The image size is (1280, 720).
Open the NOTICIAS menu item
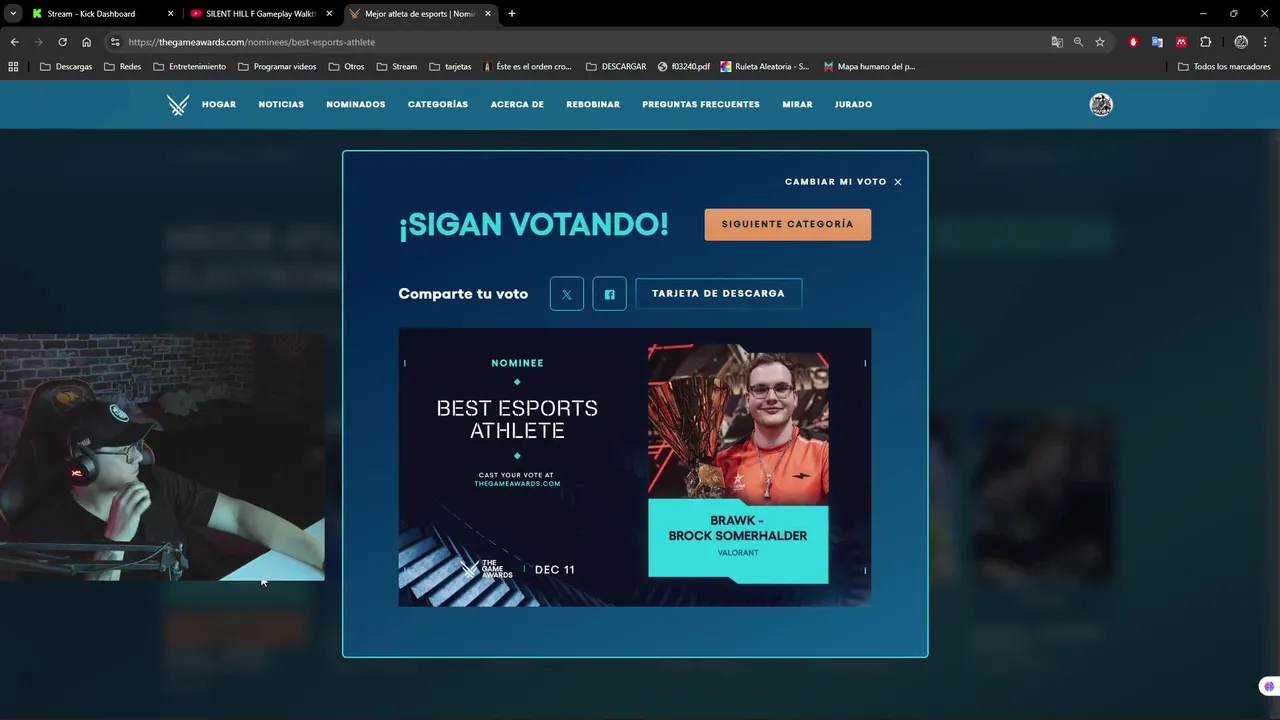coord(281,105)
